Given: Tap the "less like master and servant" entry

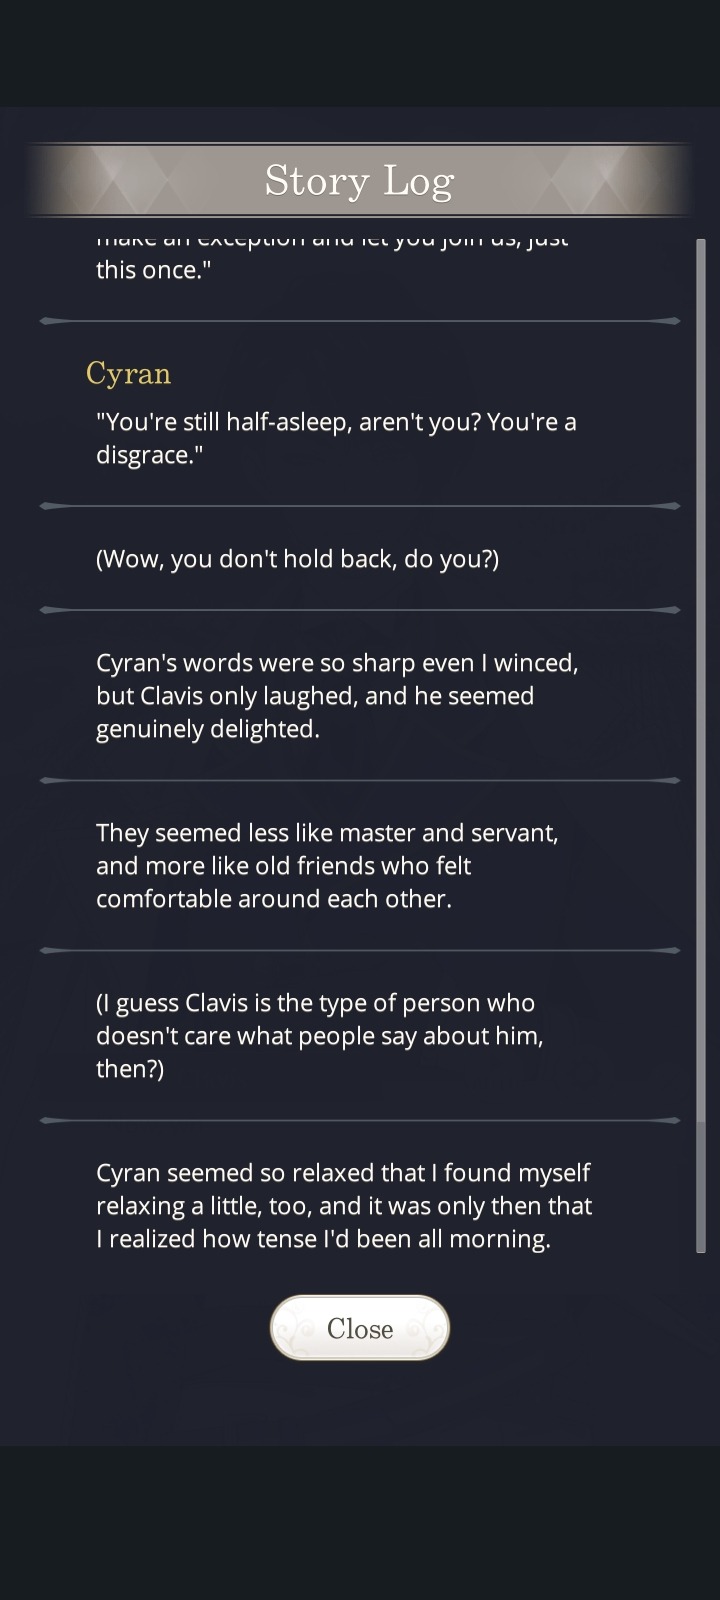Looking at the screenshot, I should click(327, 865).
